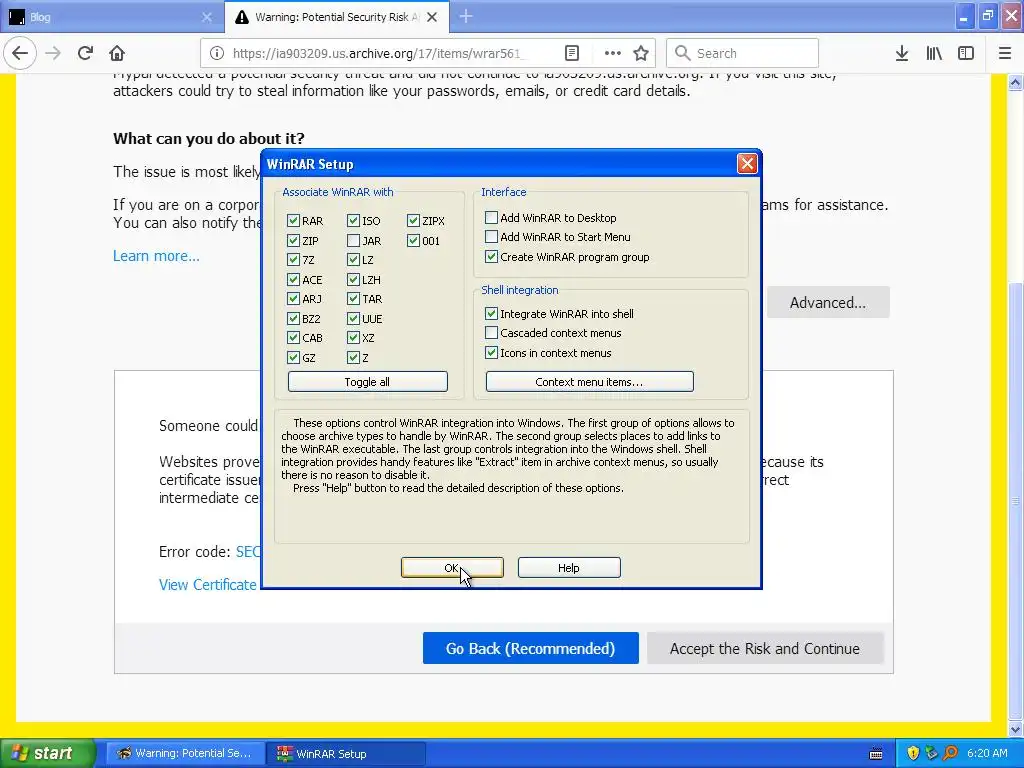This screenshot has width=1024, height=768.
Task: Switch to Firefox Warning taskbar item
Action: coord(185,753)
